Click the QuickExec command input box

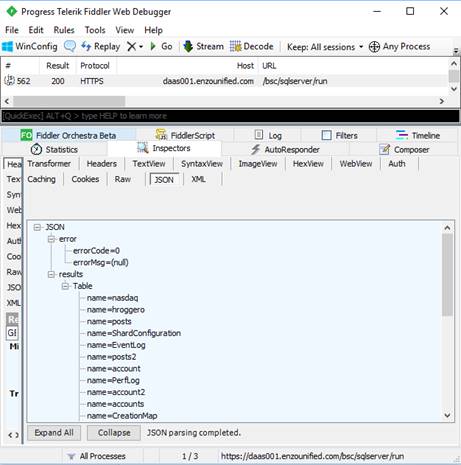point(230,116)
